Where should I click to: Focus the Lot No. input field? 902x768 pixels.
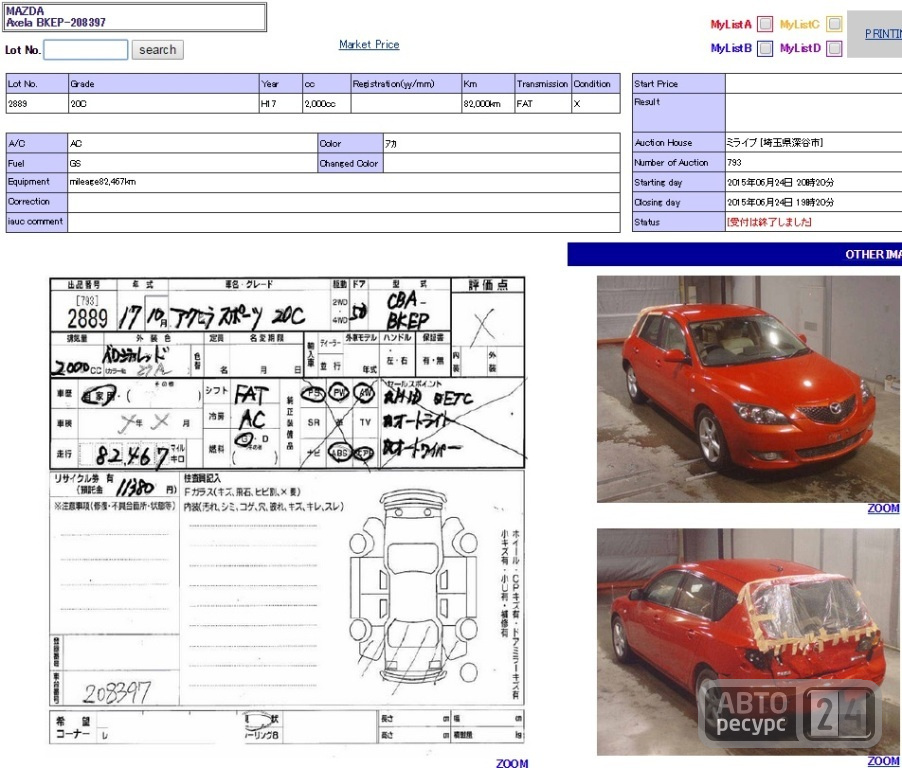pos(86,49)
